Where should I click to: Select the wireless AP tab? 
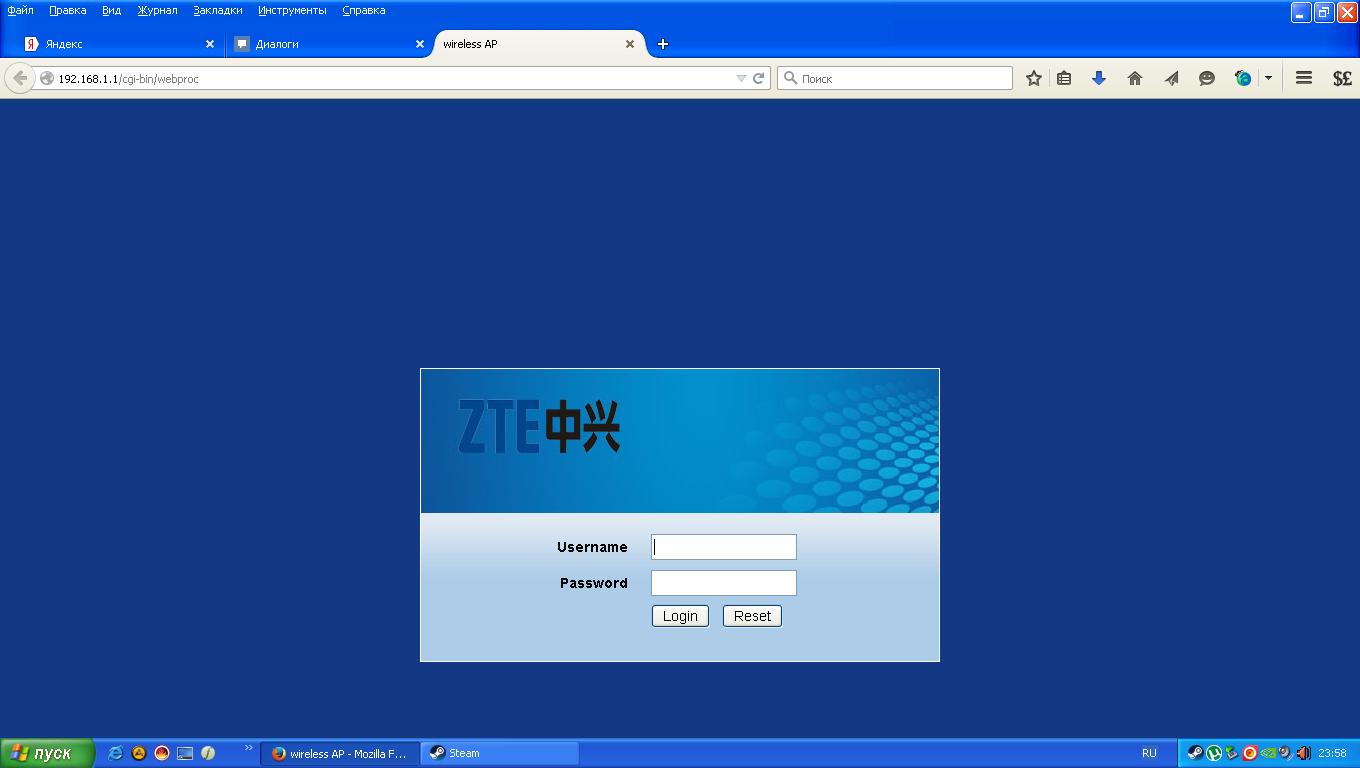point(539,44)
